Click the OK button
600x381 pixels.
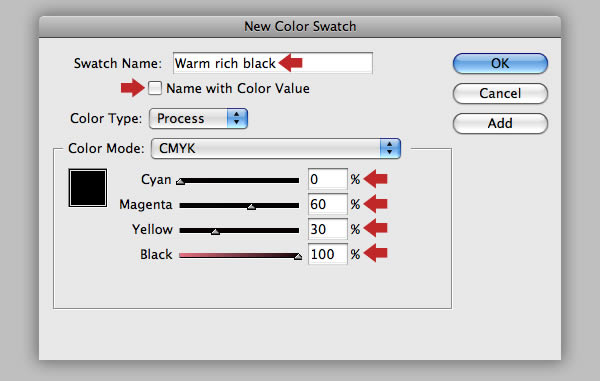(x=500, y=64)
